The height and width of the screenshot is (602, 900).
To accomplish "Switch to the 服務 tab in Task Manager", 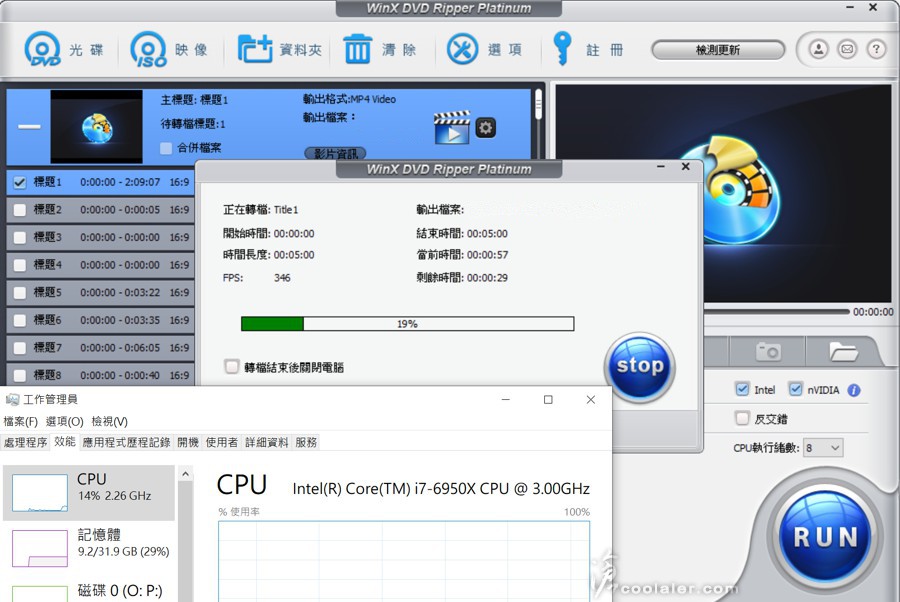I will point(306,442).
